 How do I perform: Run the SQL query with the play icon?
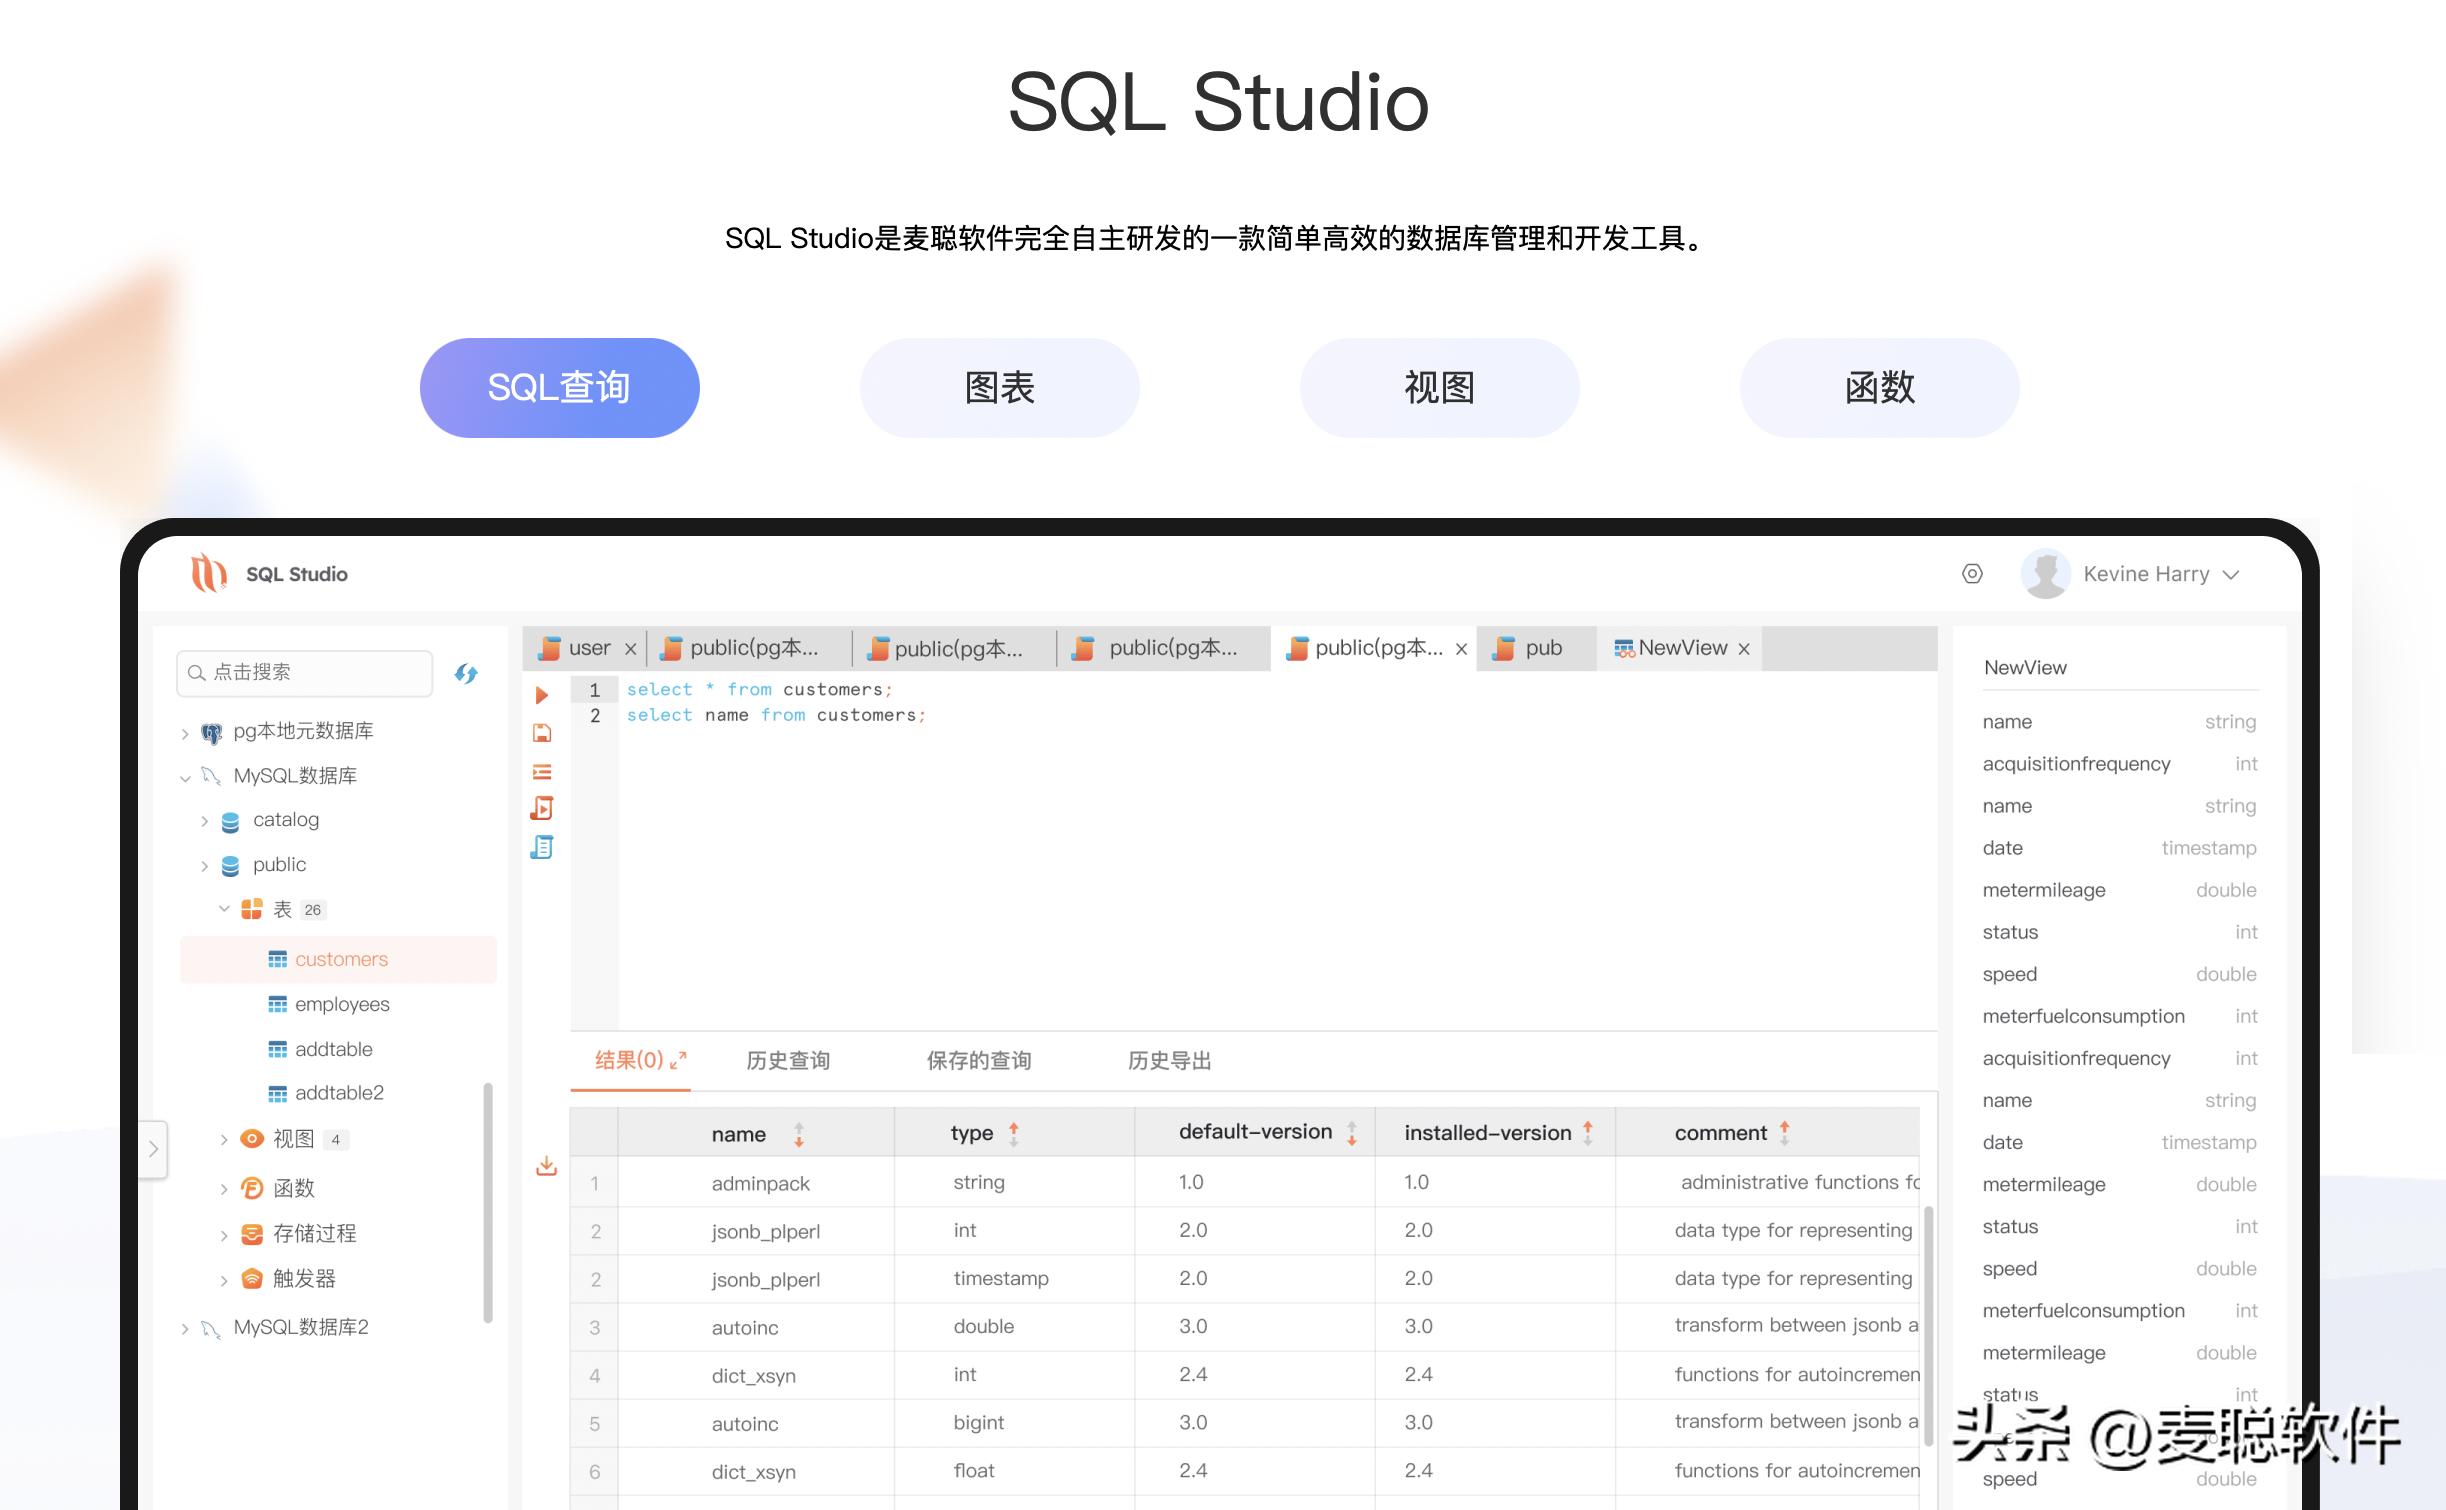tap(543, 695)
